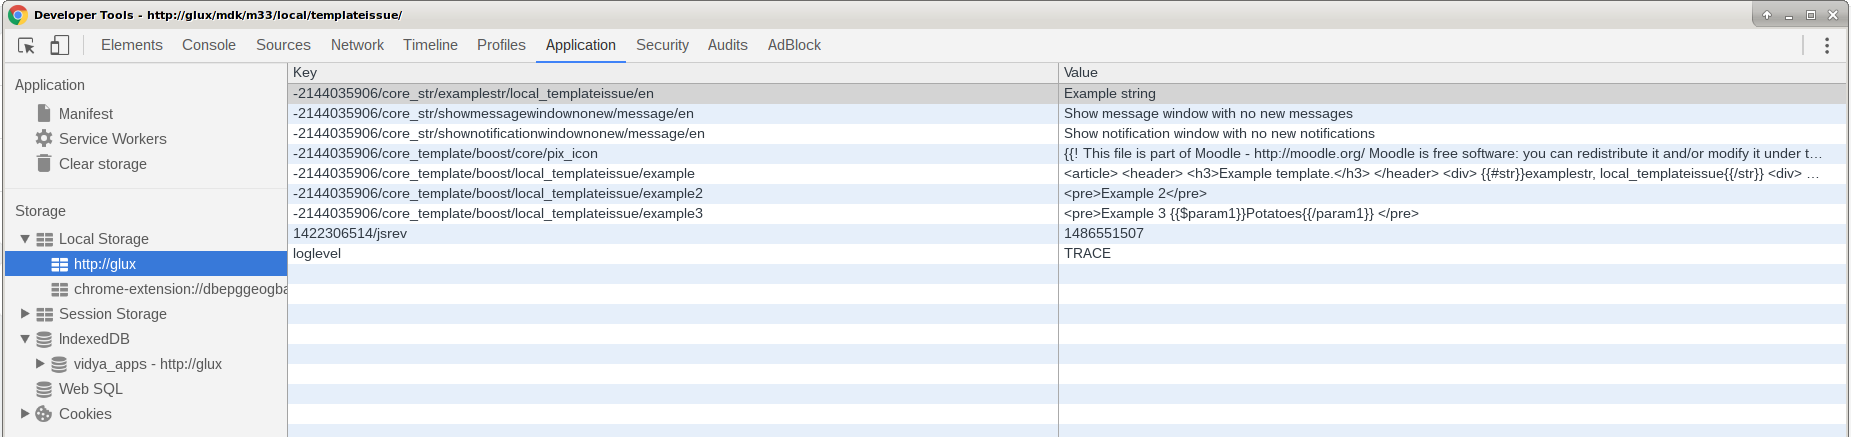Toggle the device toolbar icon
The width and height of the screenshot is (1851, 437).
[60, 45]
